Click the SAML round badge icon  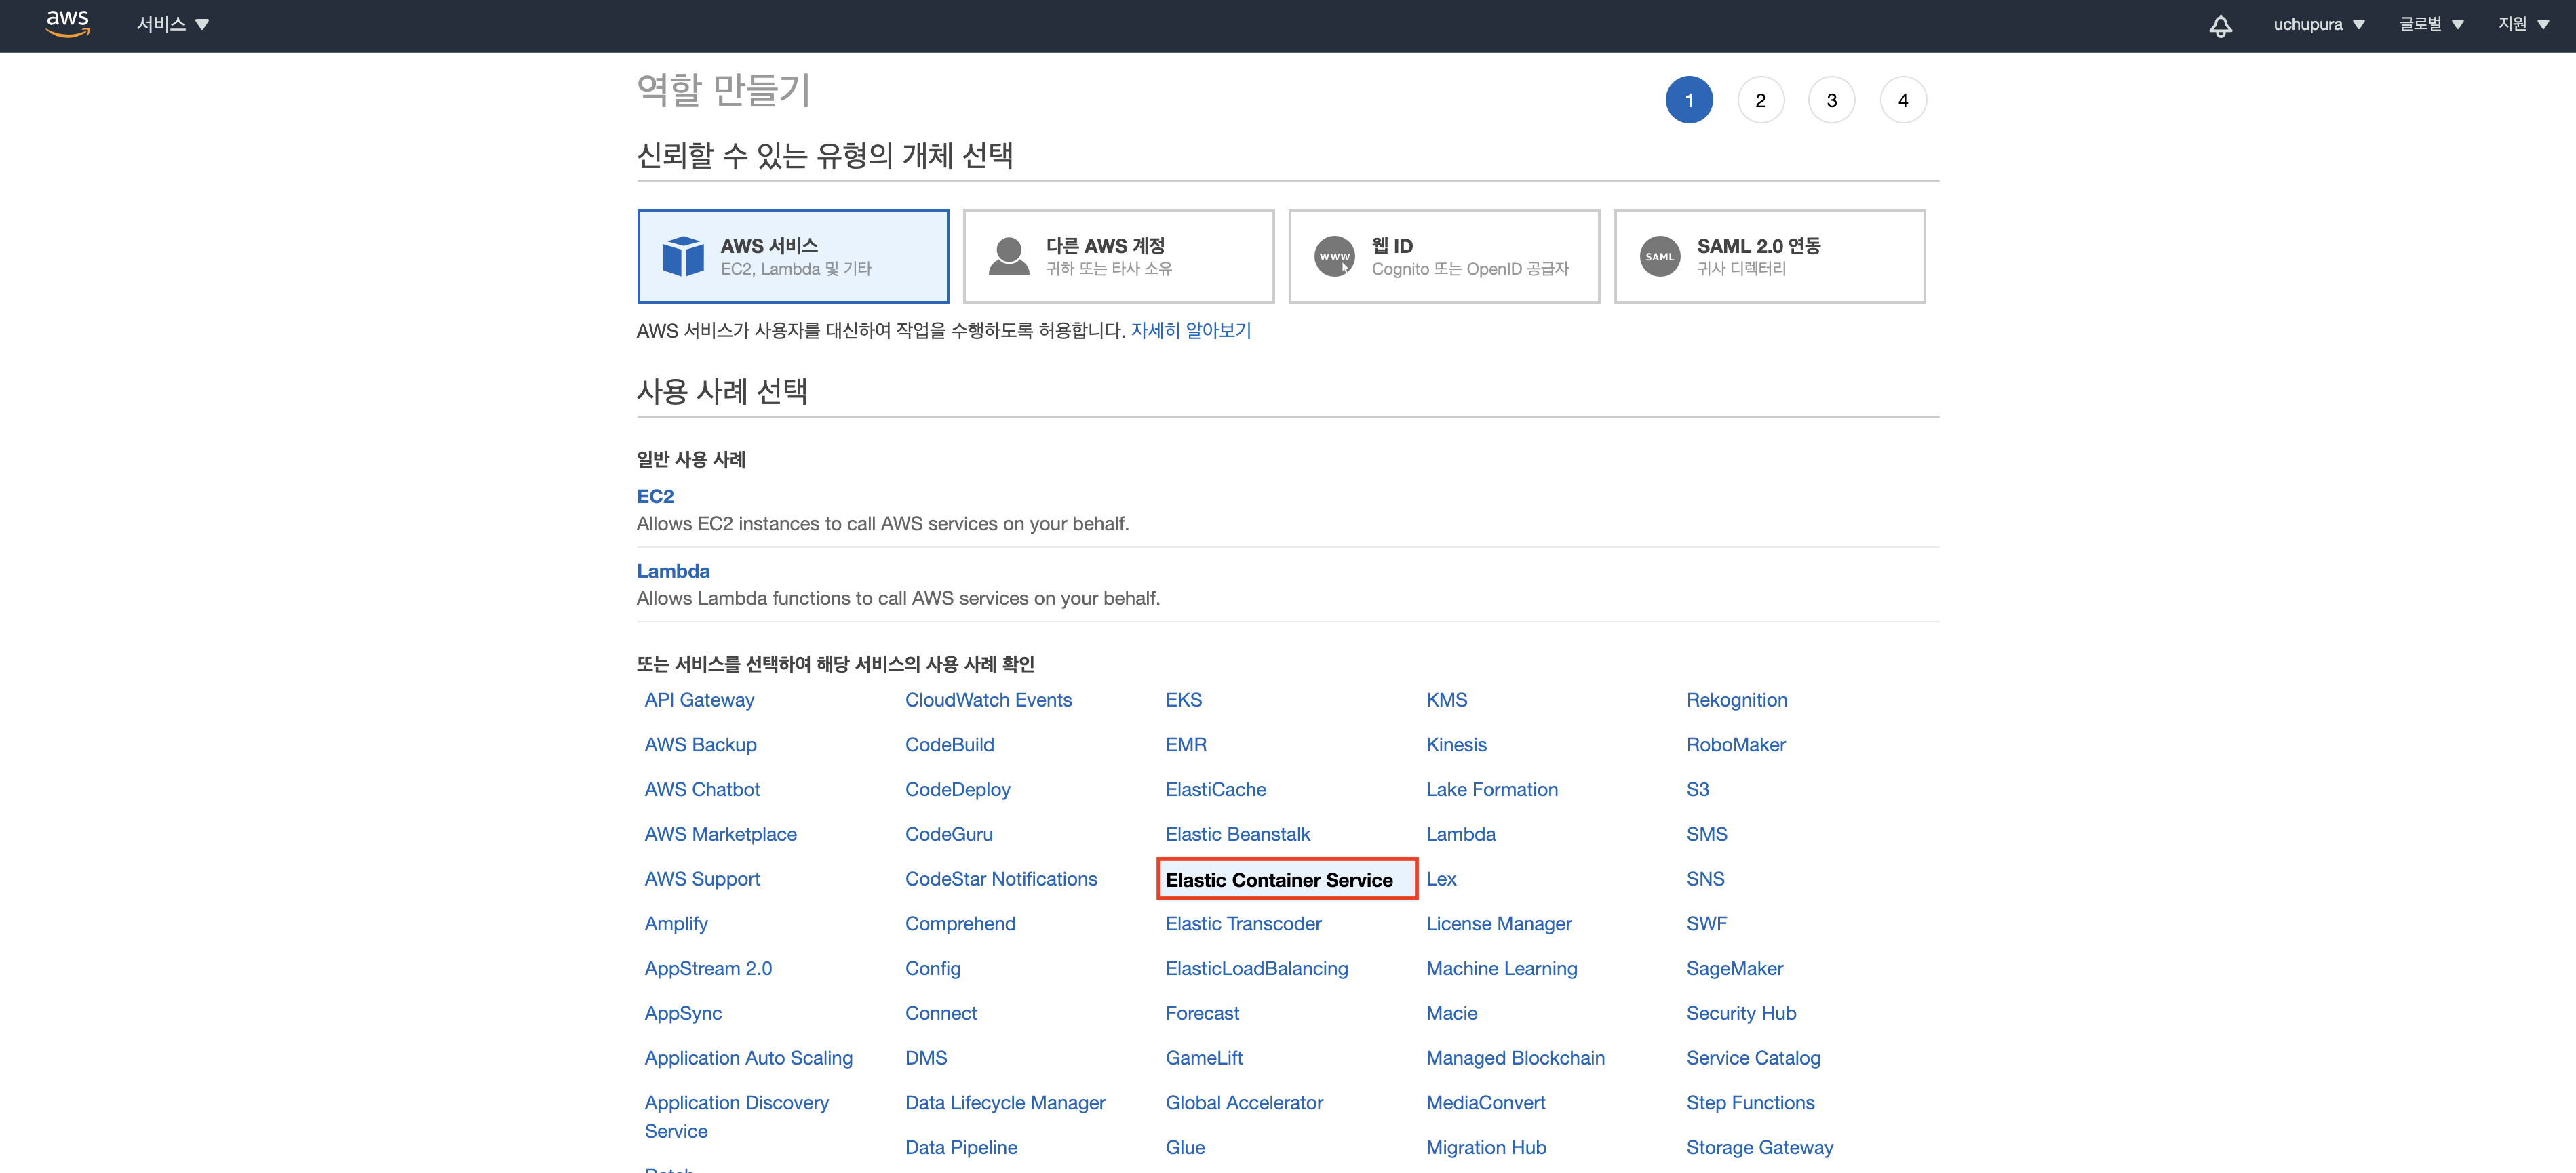[1660, 256]
